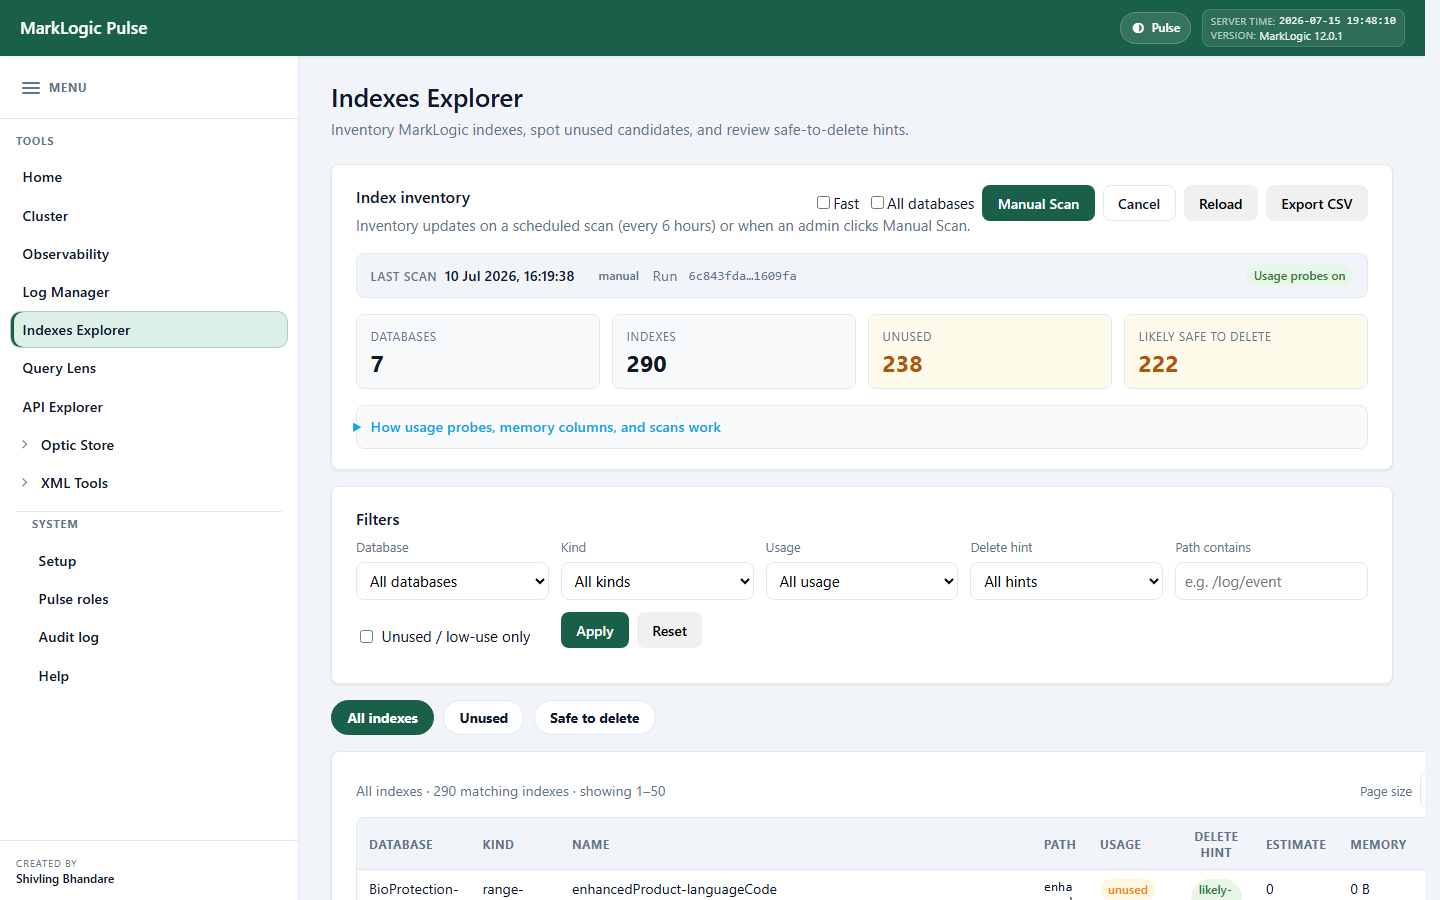1440x900 pixels.
Task: Click the Usage probes on badge
Action: click(x=1299, y=276)
